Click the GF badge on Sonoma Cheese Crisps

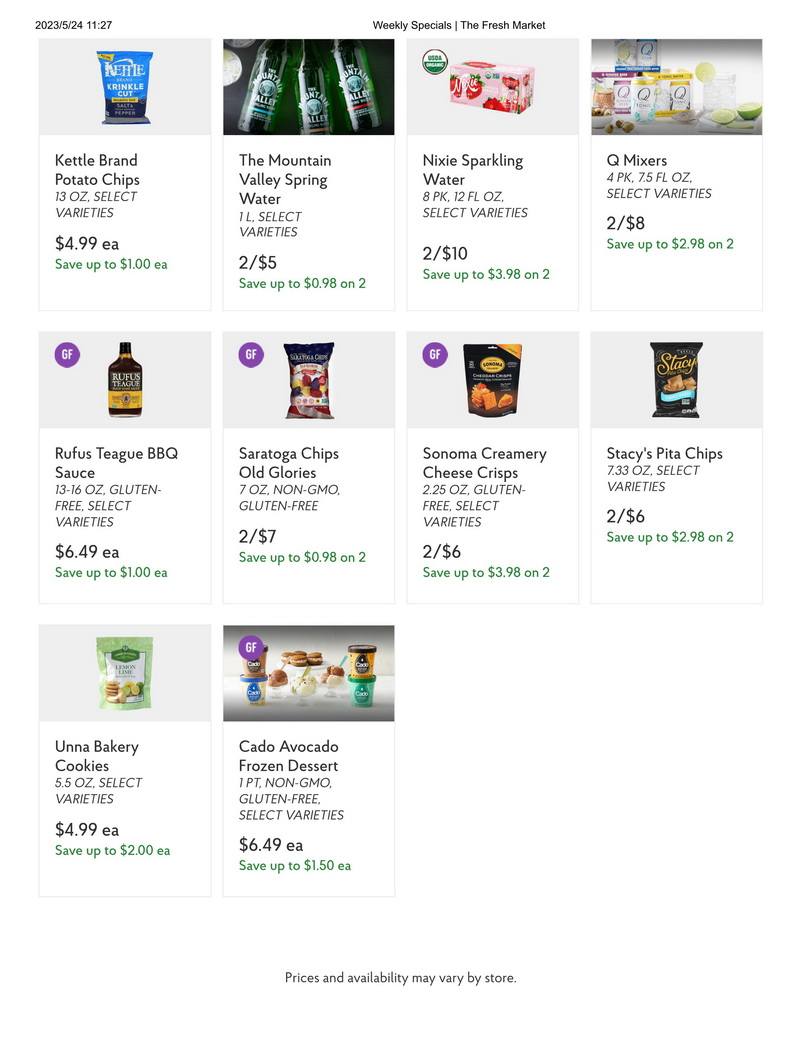tap(434, 354)
